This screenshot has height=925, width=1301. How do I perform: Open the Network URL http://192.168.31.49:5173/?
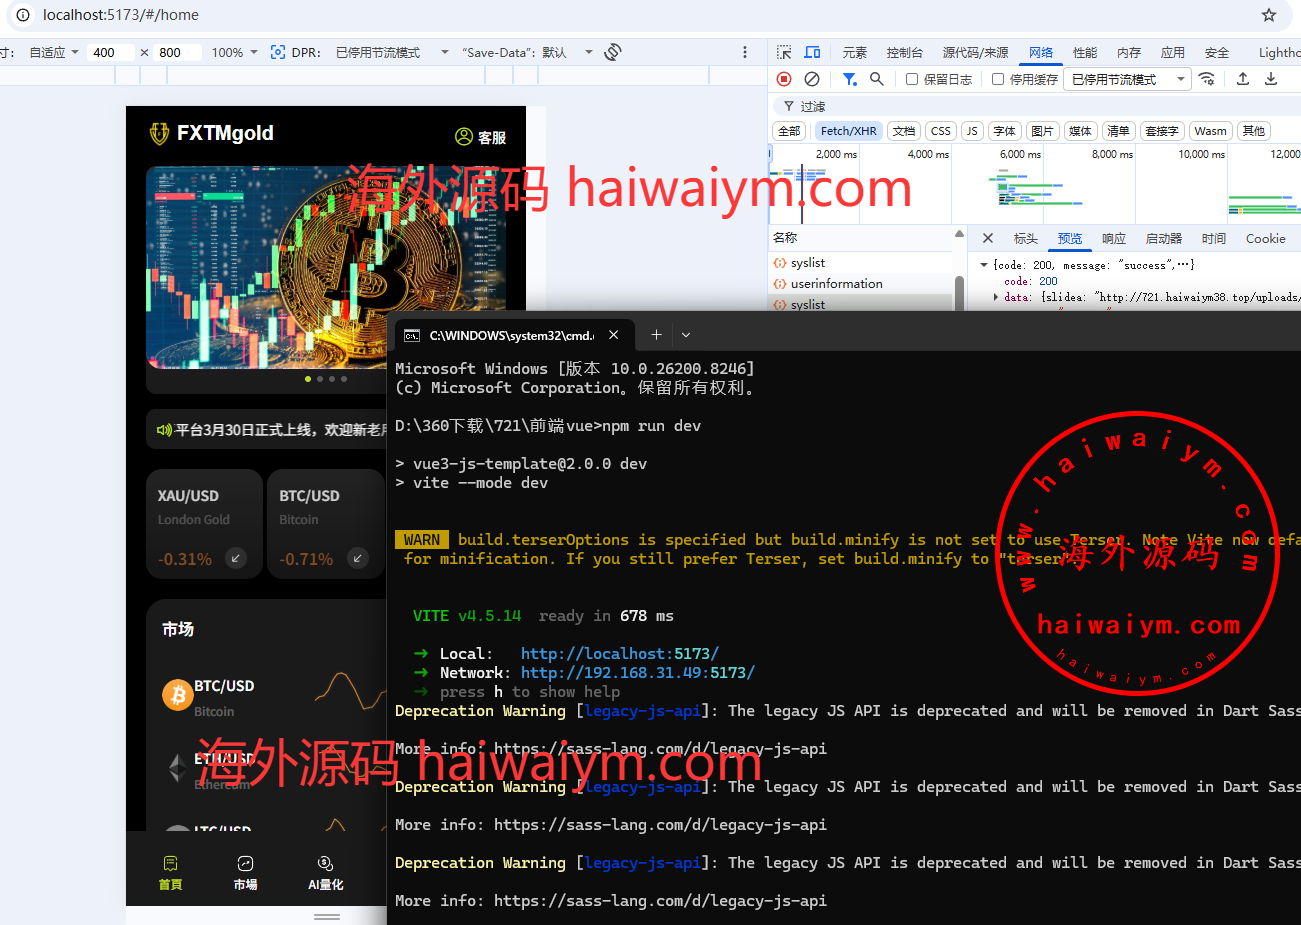click(x=638, y=673)
